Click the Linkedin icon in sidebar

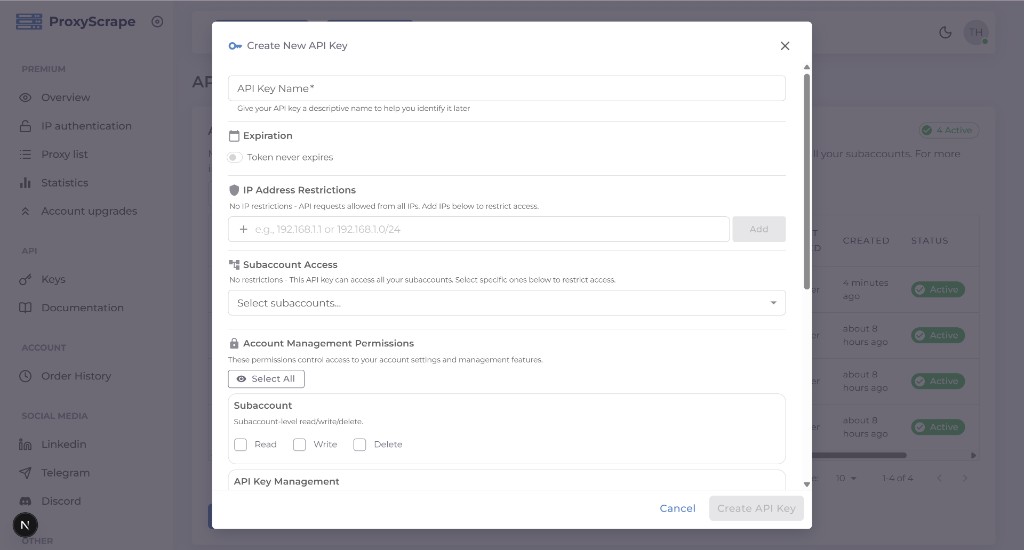(25, 444)
